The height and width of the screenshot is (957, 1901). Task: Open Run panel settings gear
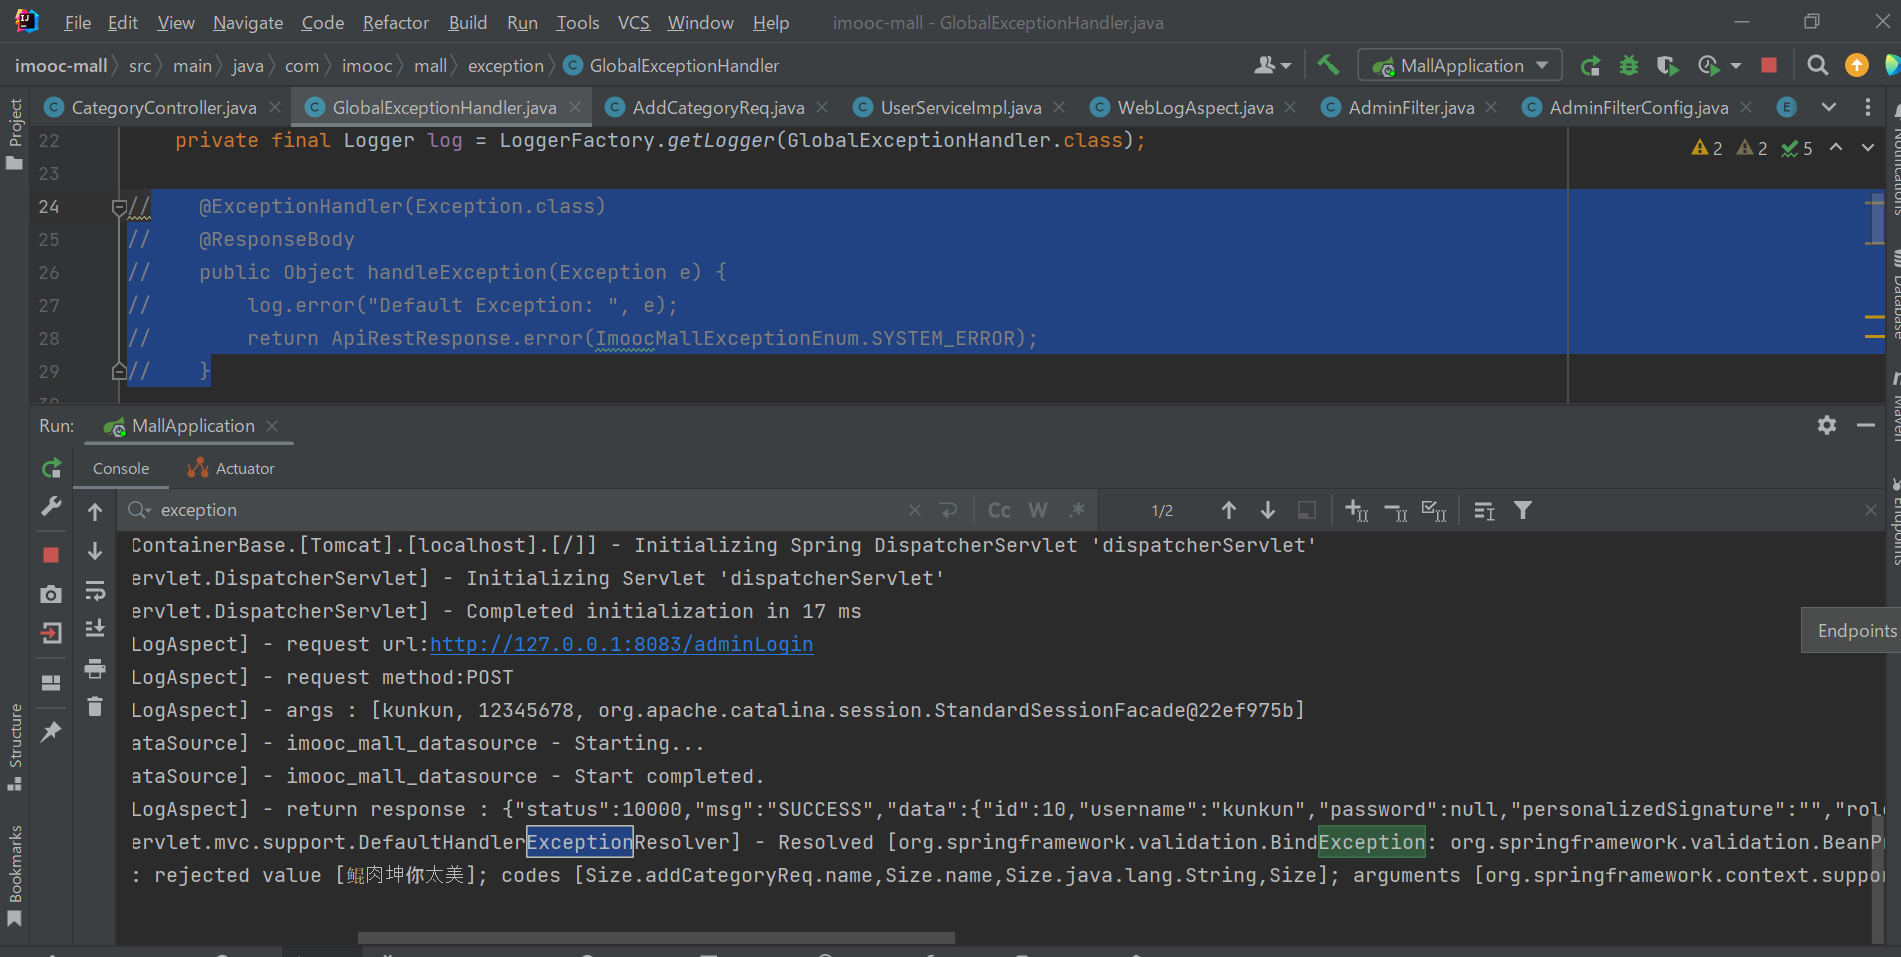click(1827, 425)
